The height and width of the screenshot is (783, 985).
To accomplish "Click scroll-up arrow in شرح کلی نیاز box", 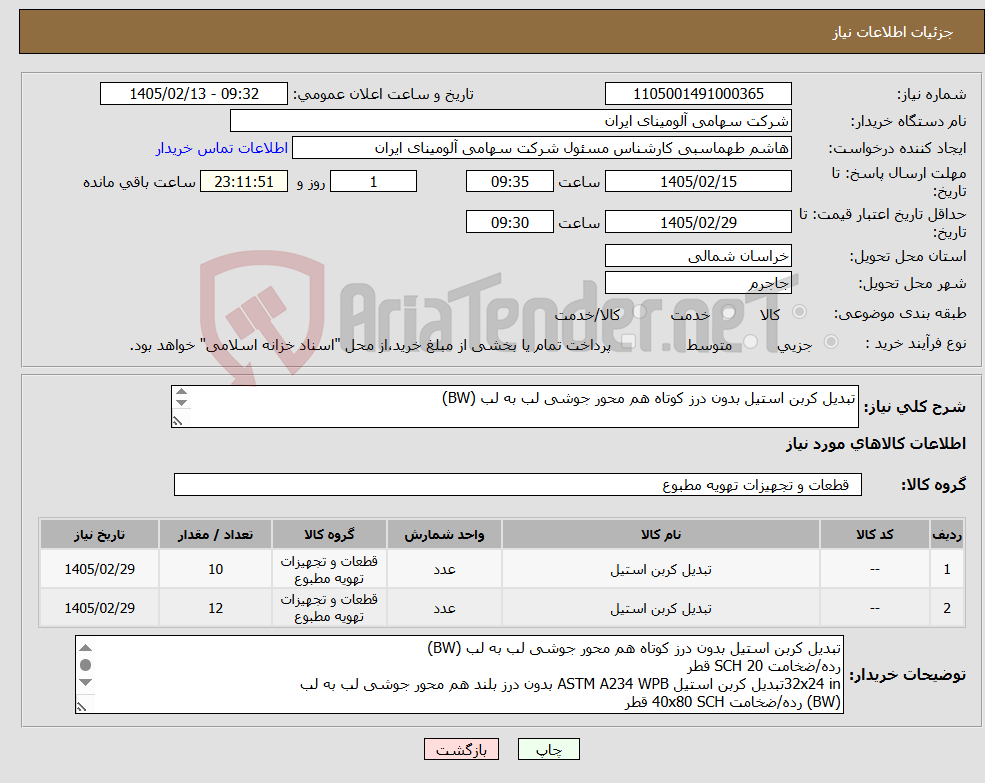I will point(181,392).
